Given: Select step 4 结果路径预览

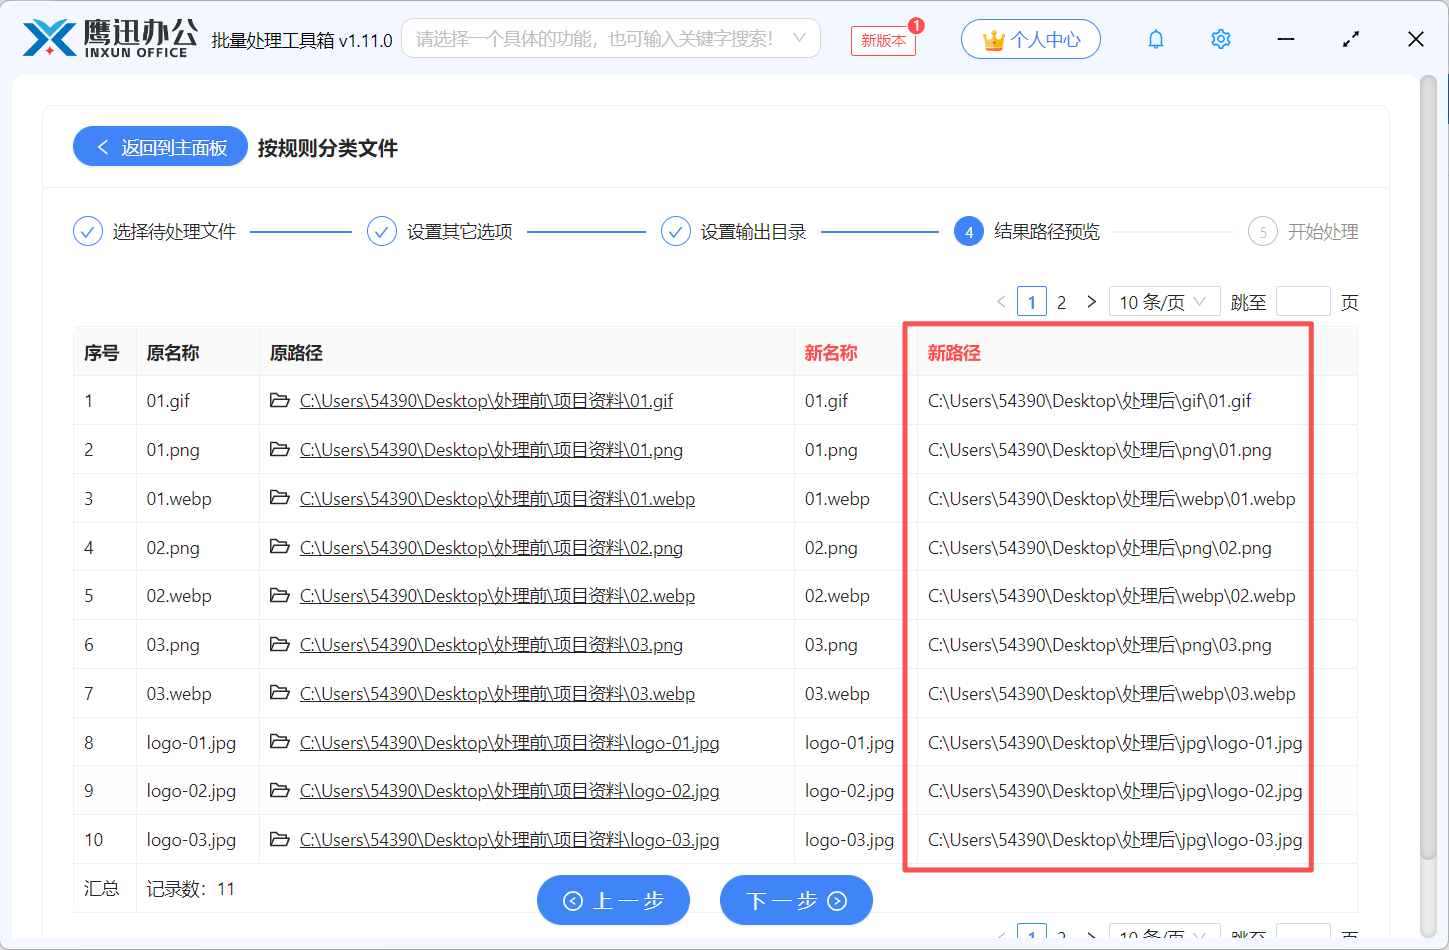Looking at the screenshot, I should point(1027,231).
